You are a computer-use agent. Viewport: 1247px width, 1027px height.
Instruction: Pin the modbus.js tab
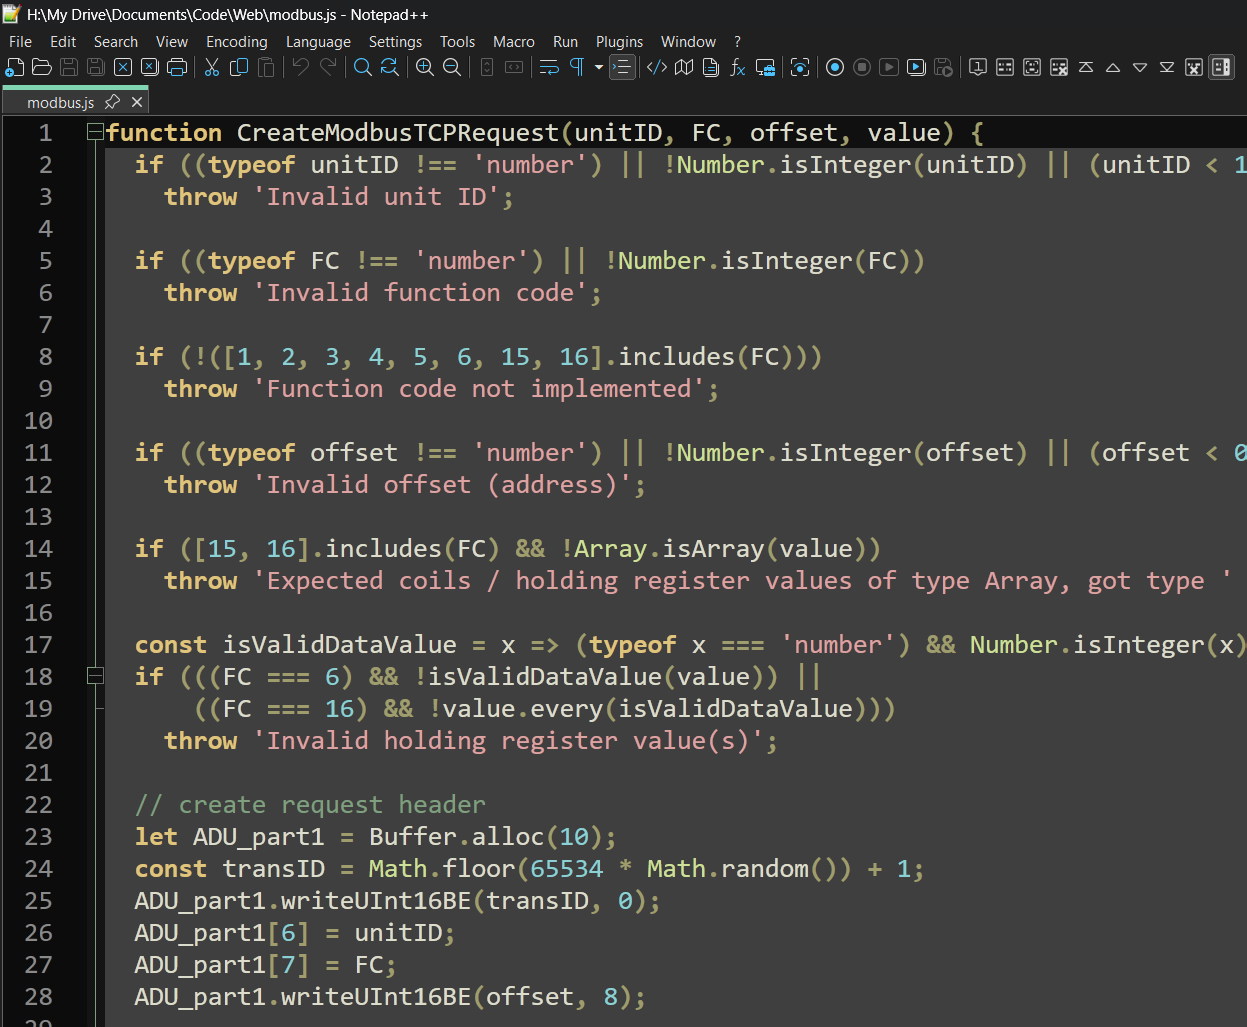pos(113,102)
